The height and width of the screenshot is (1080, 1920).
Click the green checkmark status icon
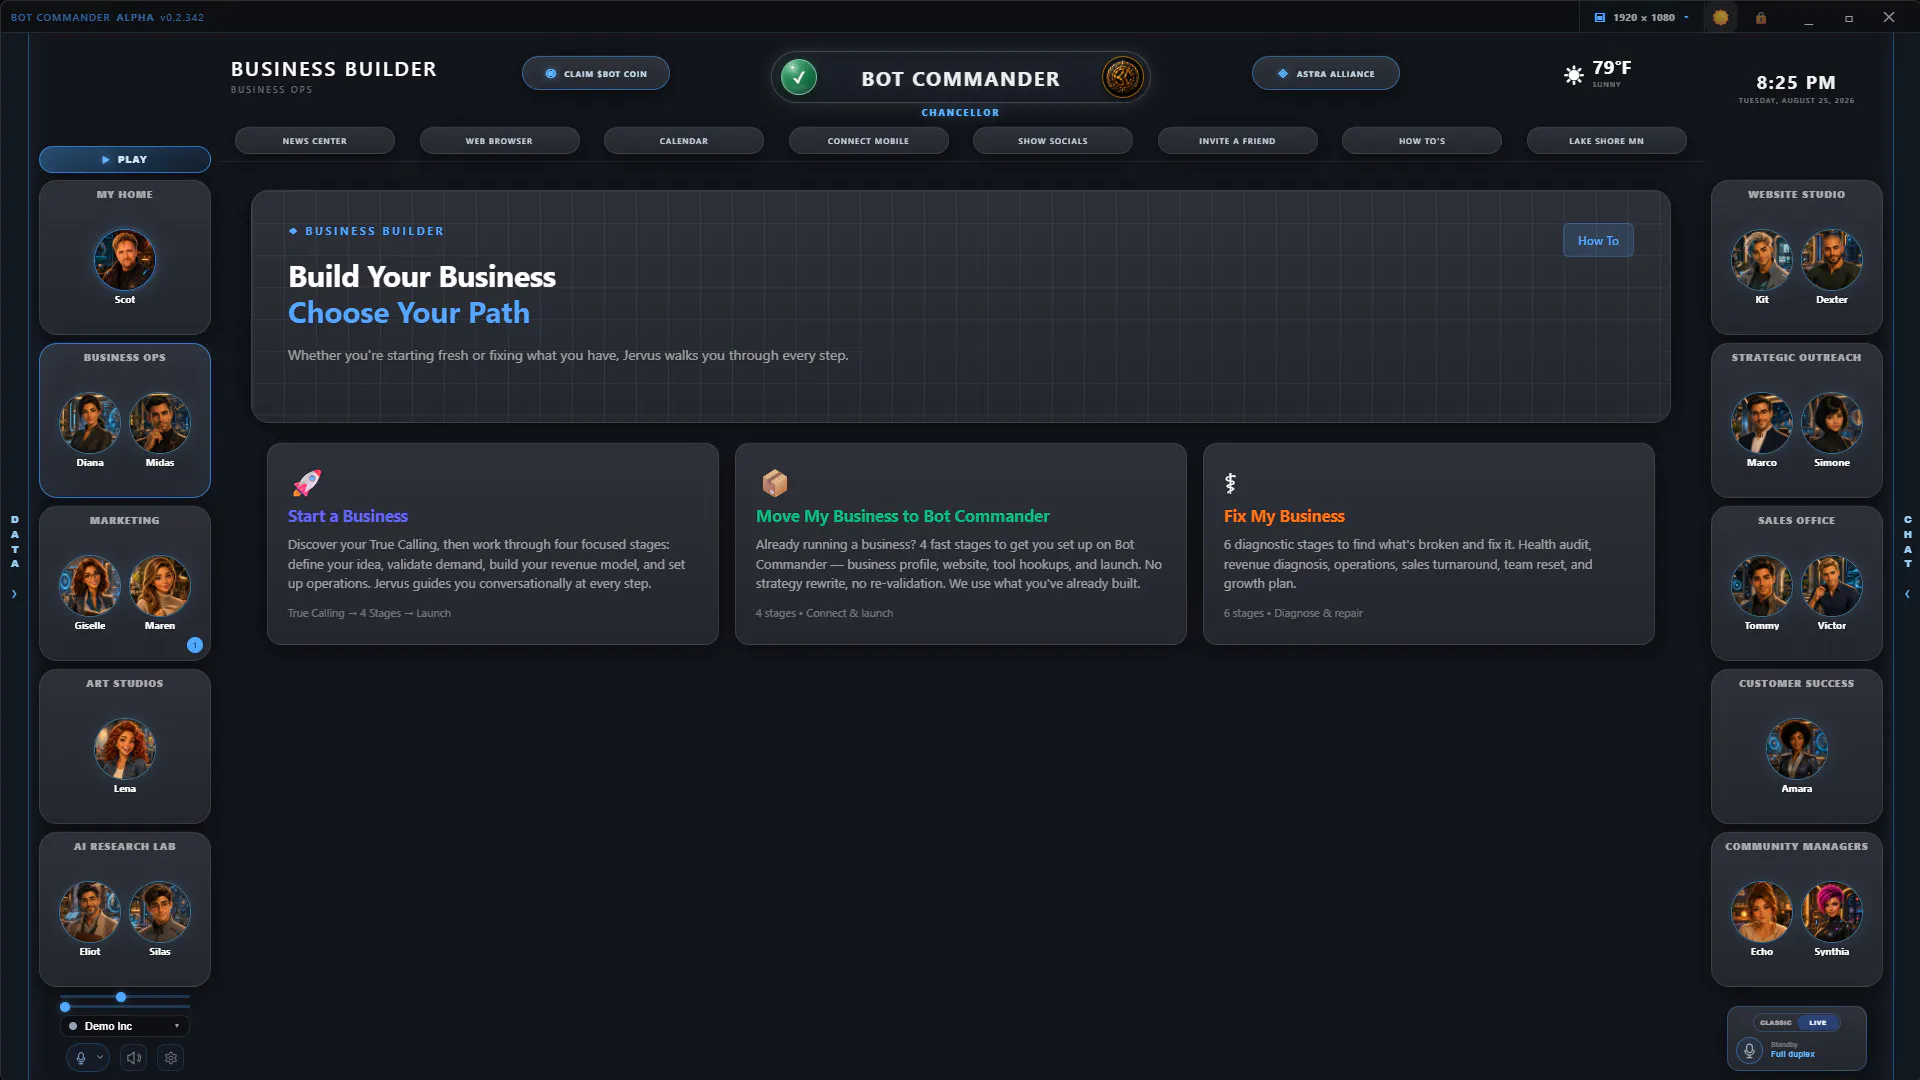799,77
